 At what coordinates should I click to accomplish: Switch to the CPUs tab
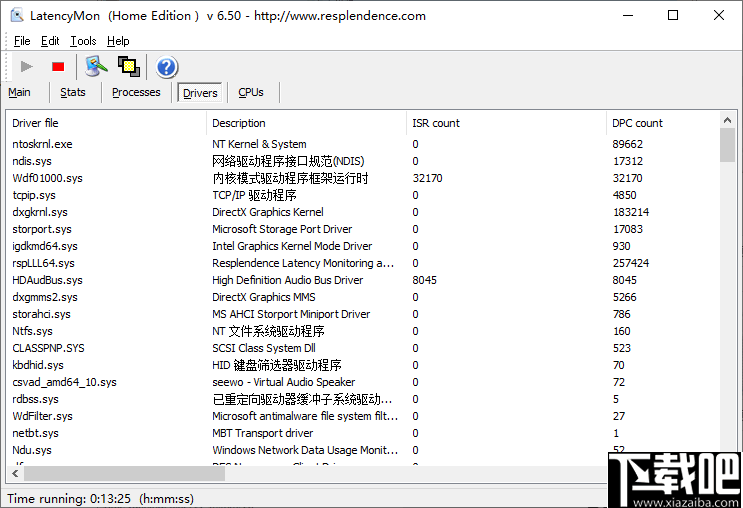[251, 92]
